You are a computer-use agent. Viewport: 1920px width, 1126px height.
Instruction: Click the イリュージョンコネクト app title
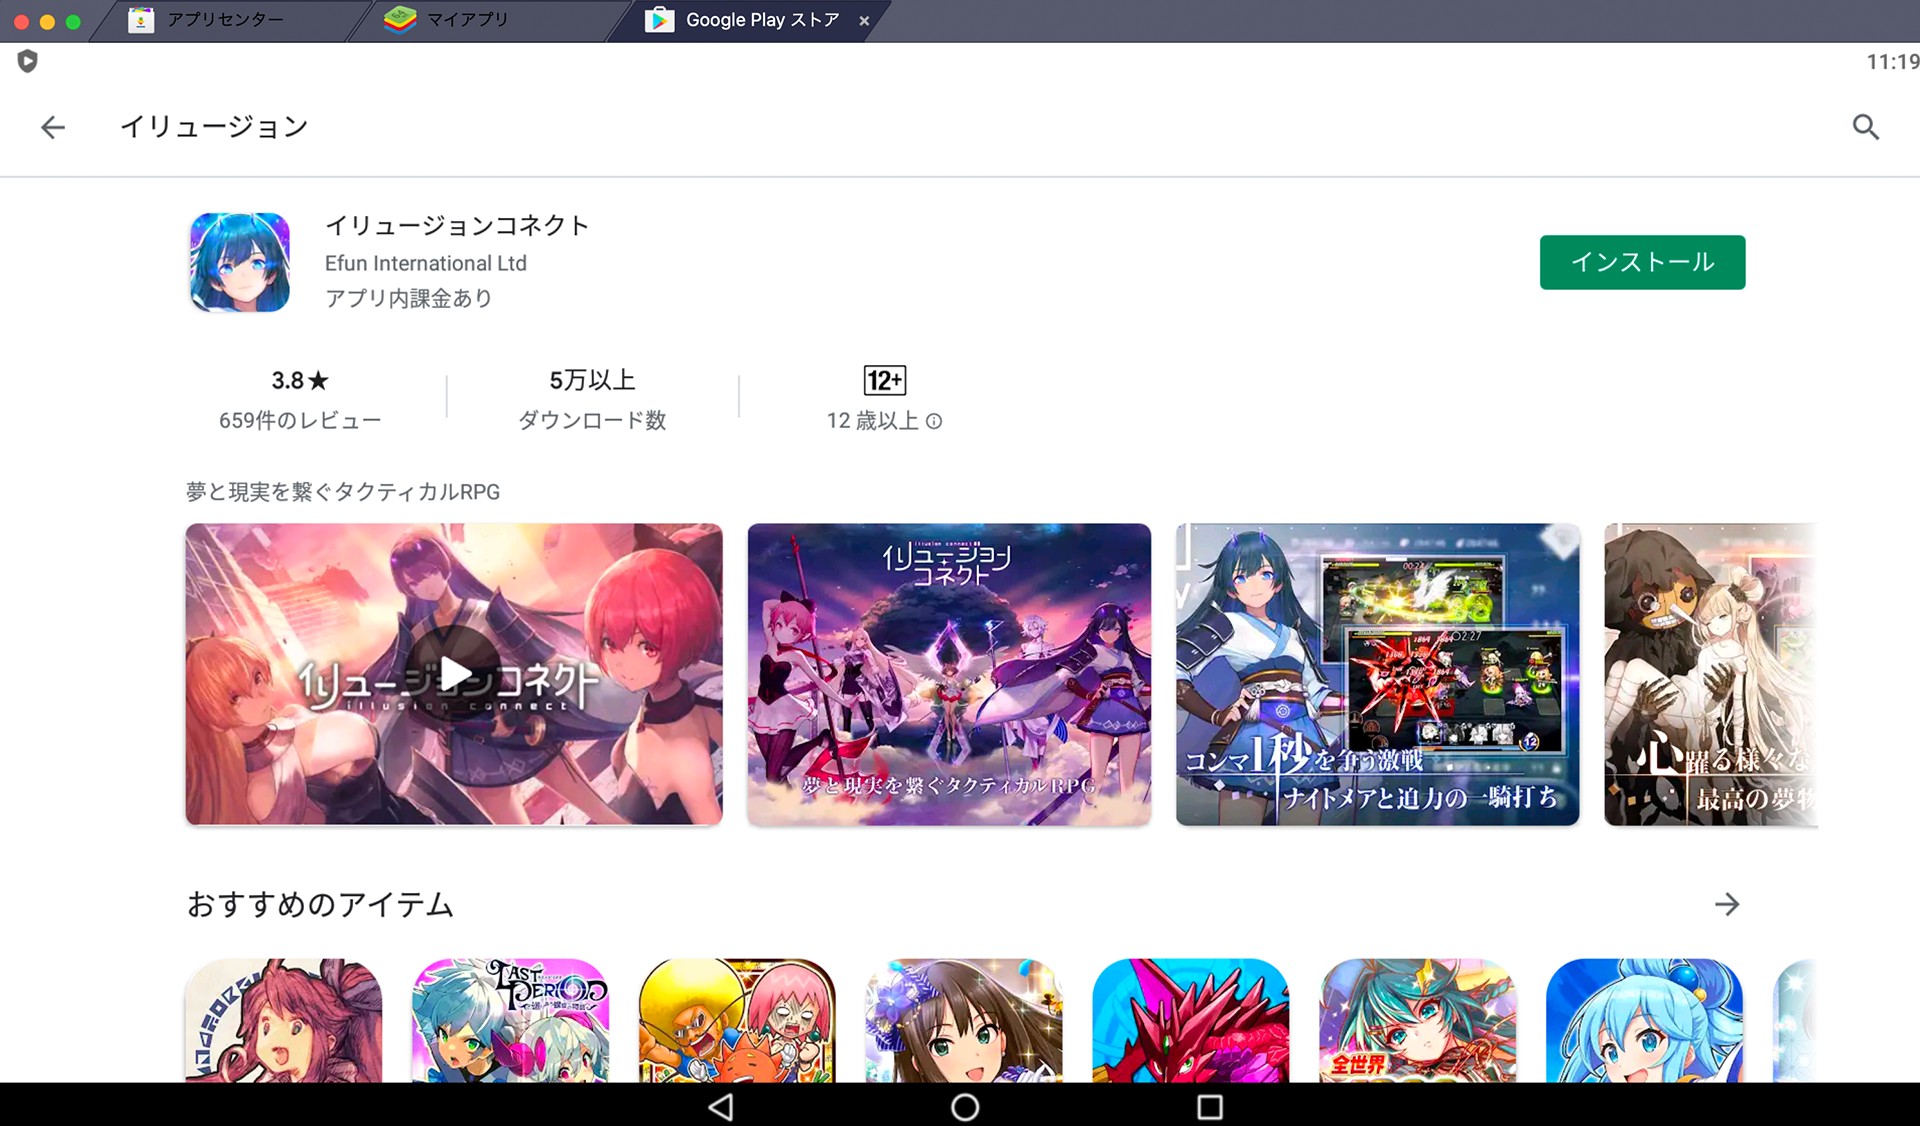tap(457, 225)
